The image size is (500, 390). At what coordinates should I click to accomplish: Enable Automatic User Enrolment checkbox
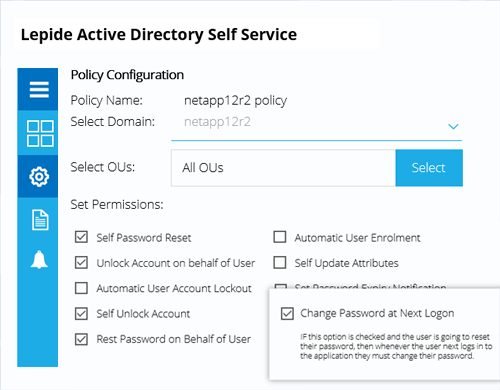(x=280, y=237)
